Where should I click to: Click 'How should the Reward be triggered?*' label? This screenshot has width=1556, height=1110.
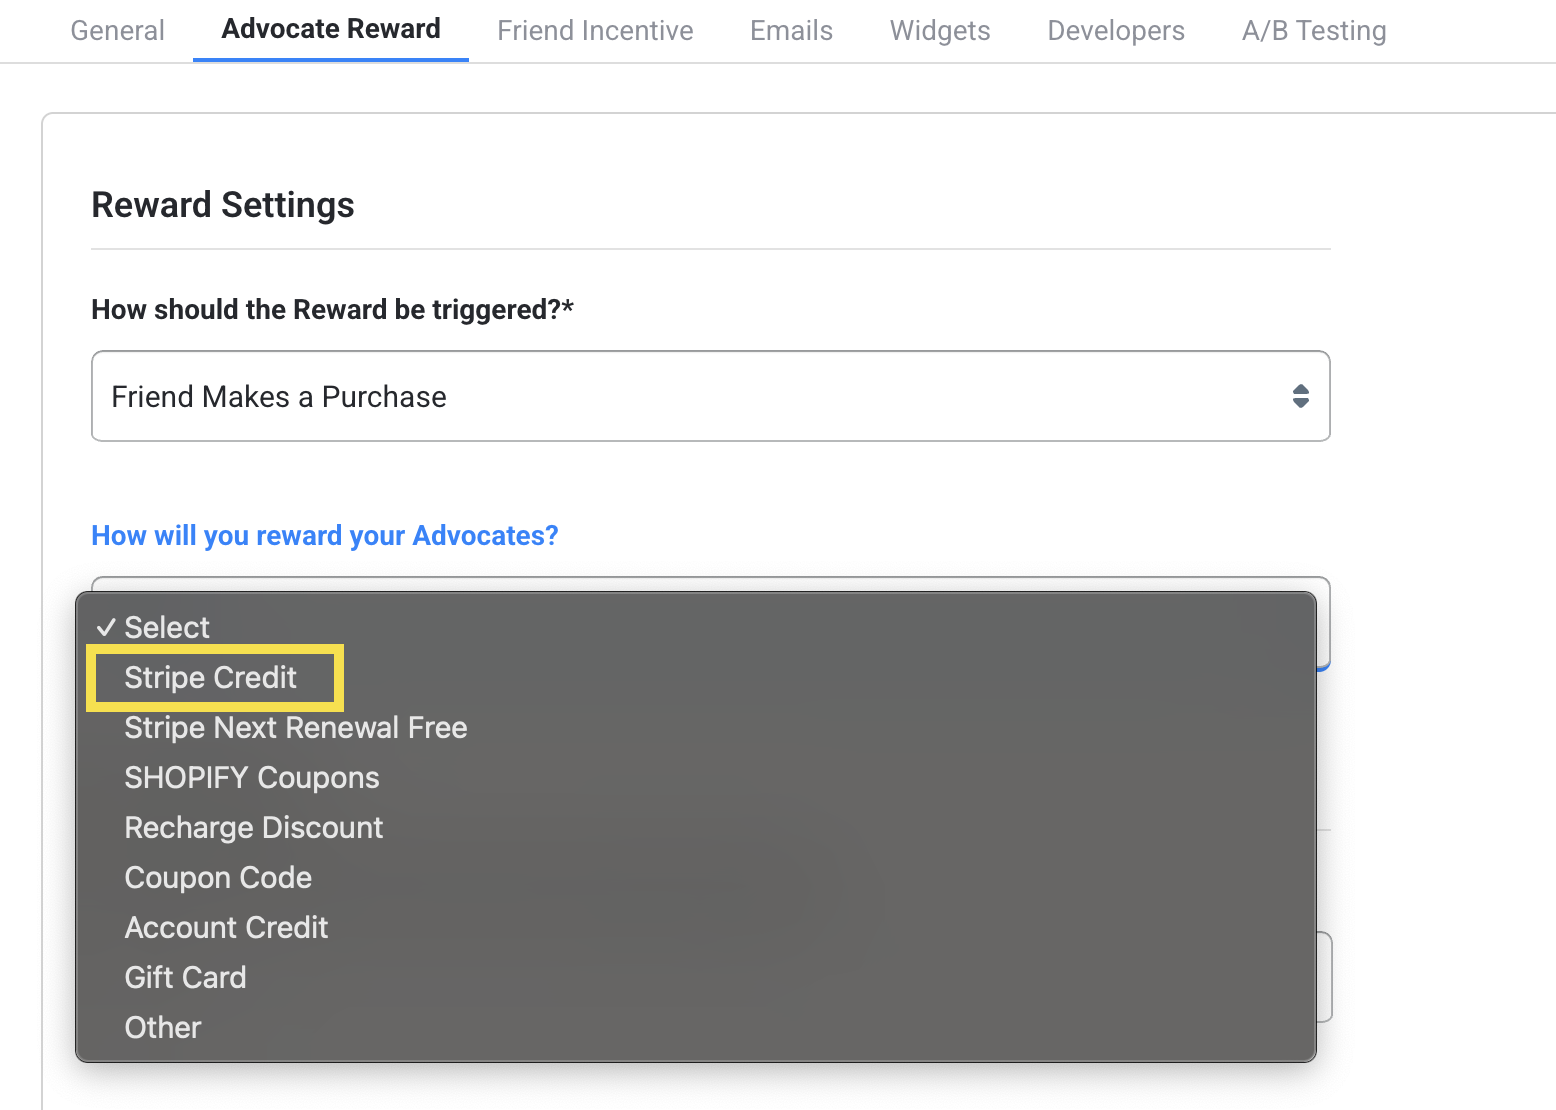tap(332, 310)
